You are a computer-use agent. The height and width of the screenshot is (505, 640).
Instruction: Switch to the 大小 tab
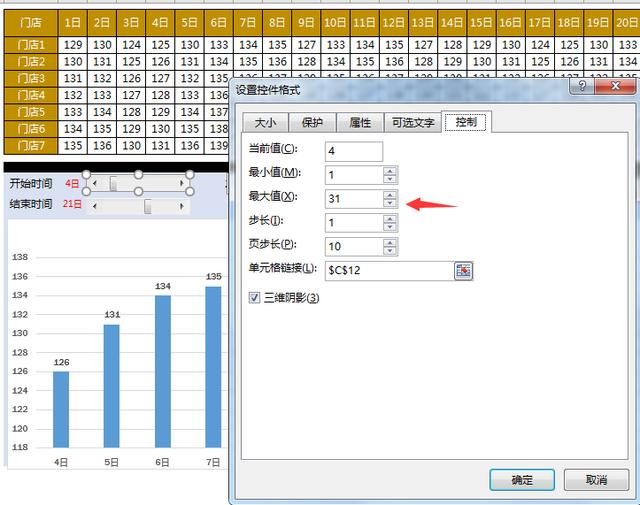tap(265, 123)
